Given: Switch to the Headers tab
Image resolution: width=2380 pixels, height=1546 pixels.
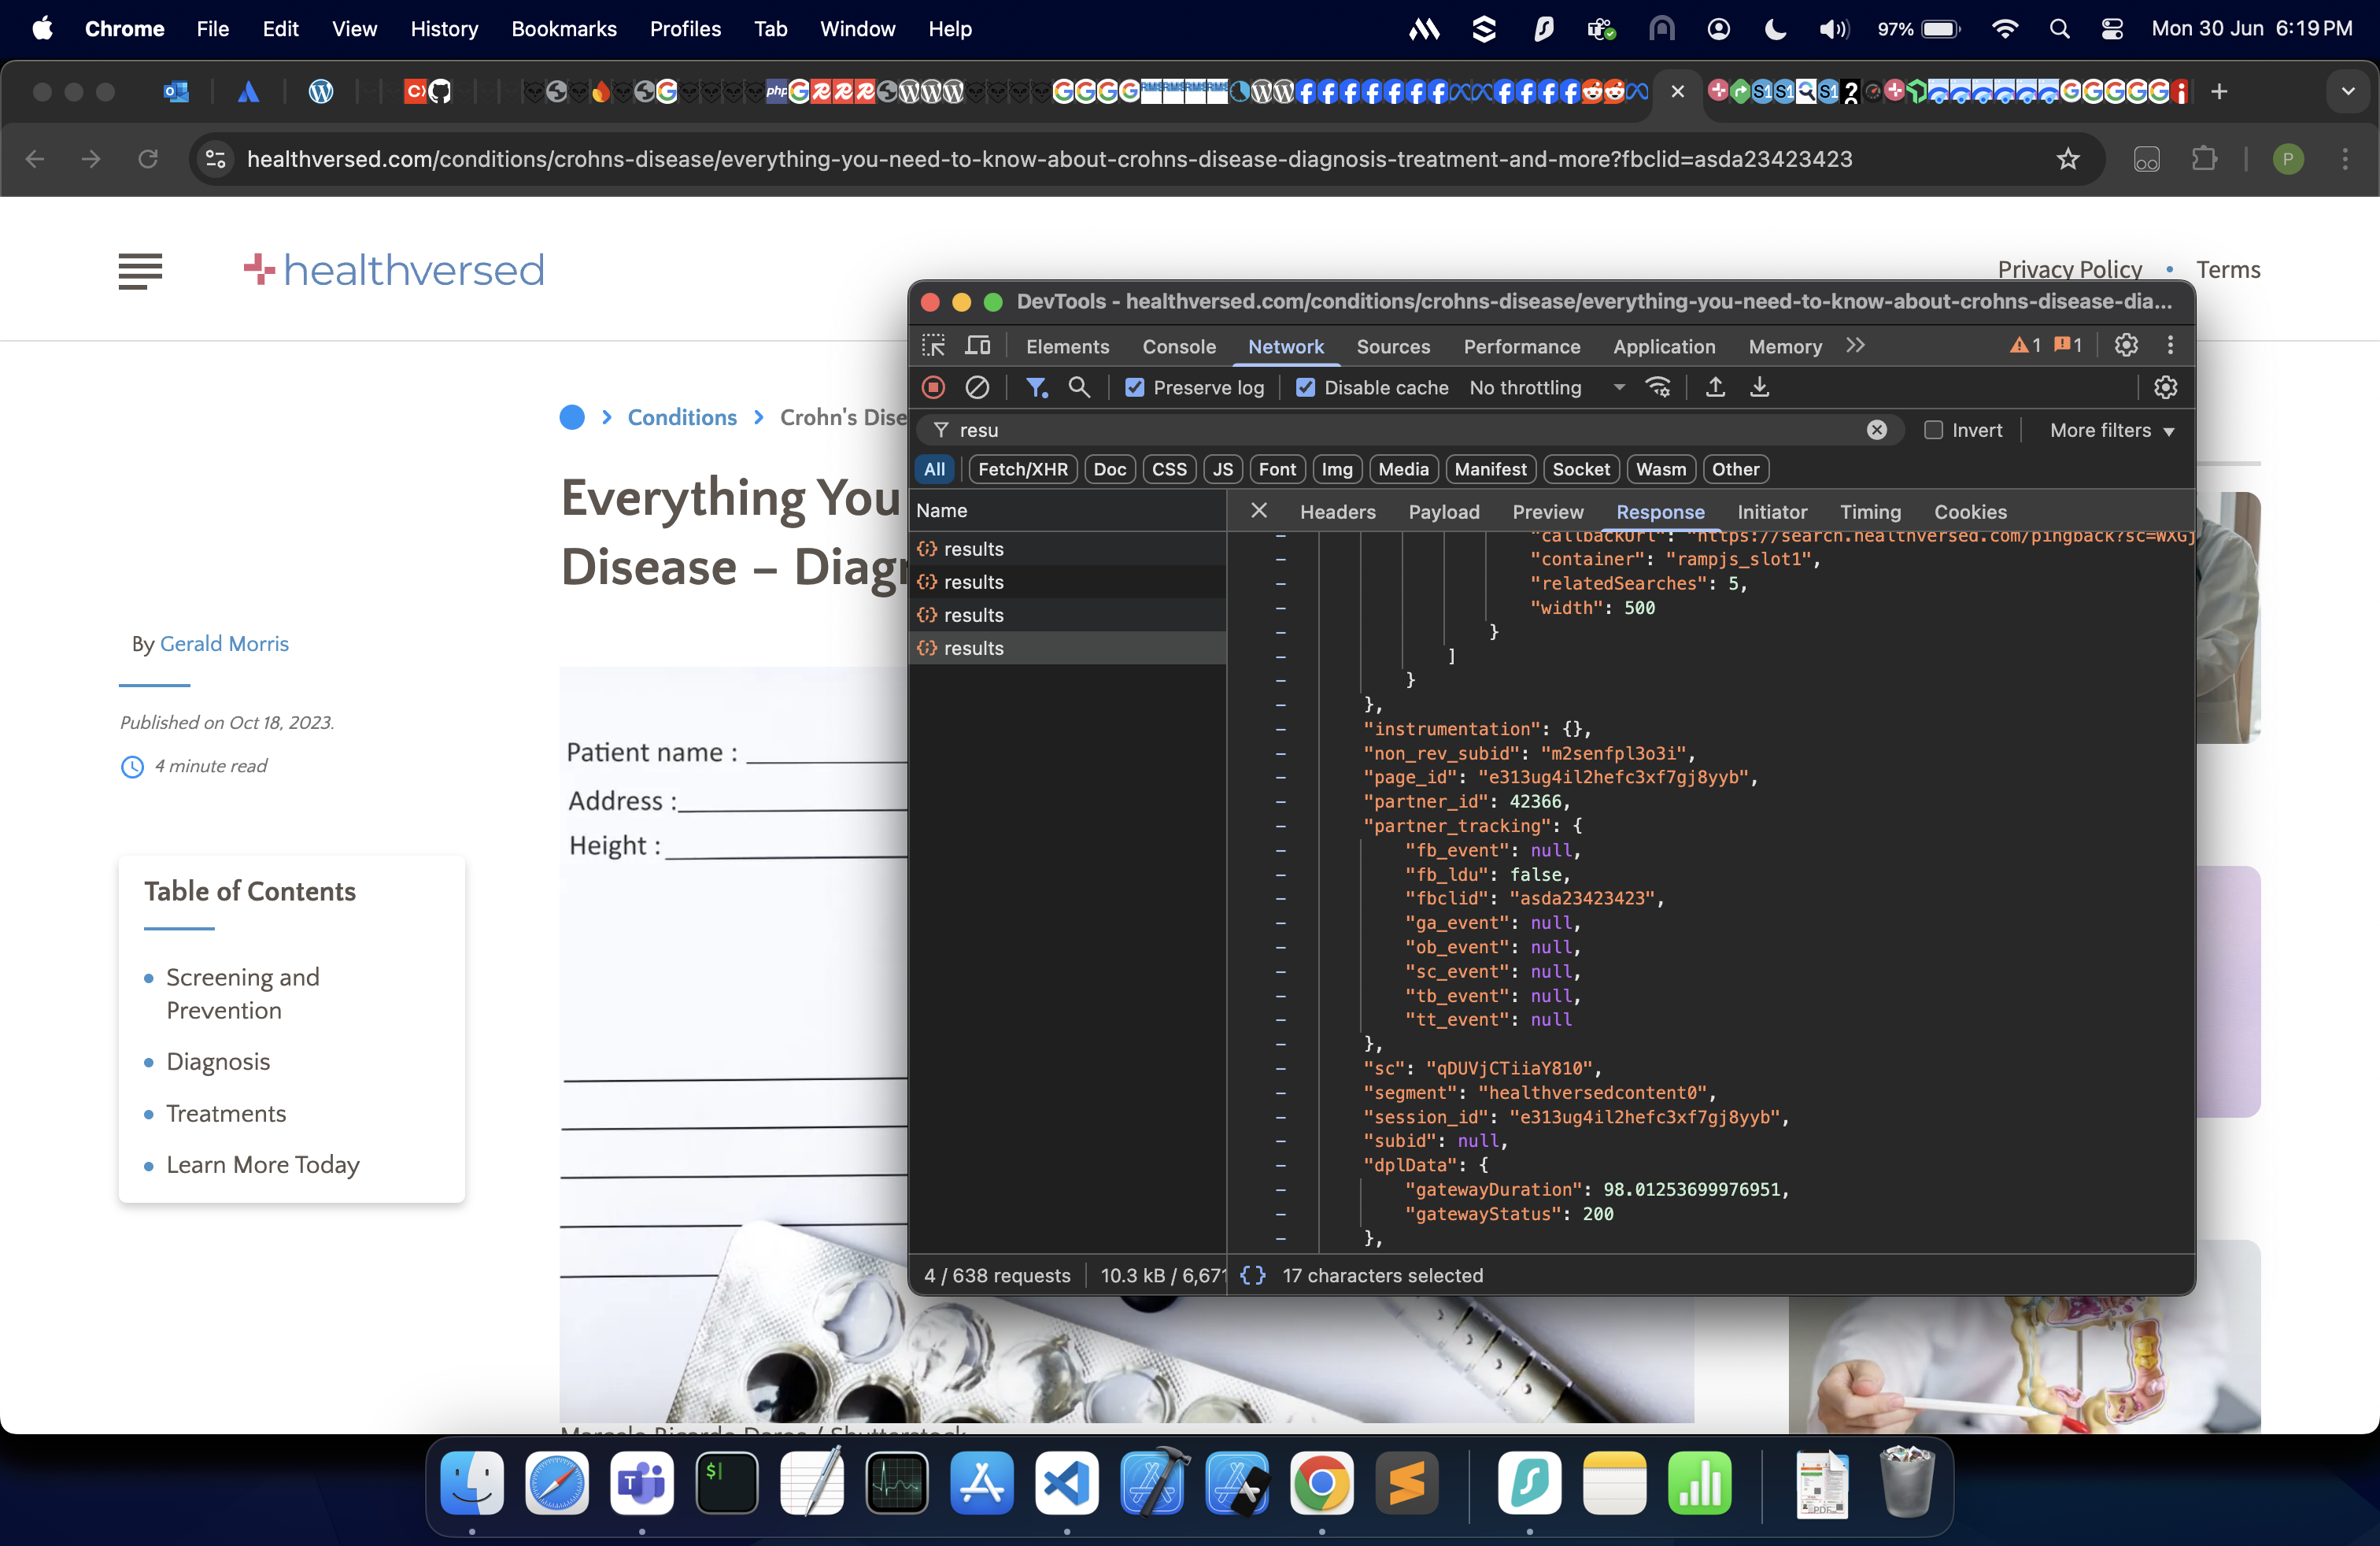Looking at the screenshot, I should 1337,512.
